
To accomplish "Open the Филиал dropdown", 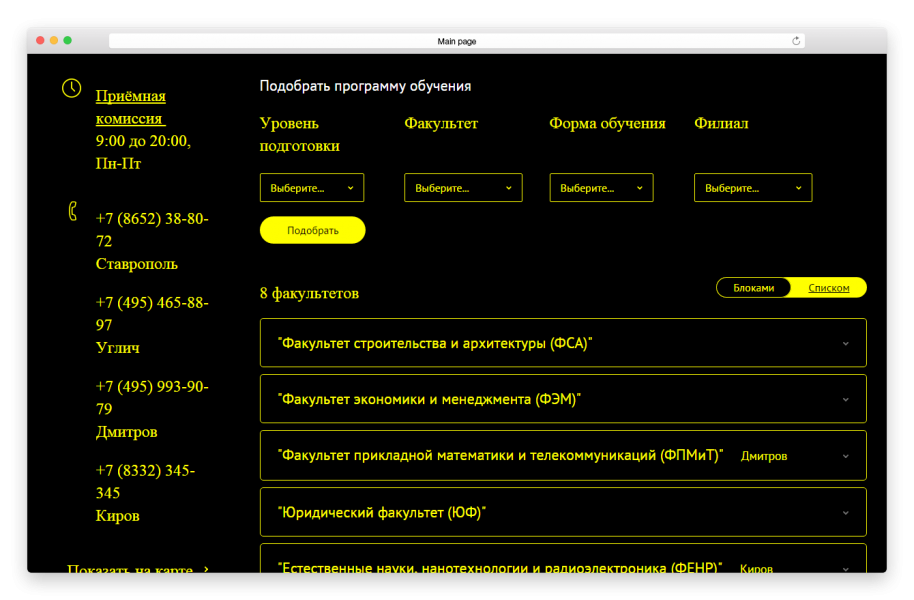I will (753, 188).
